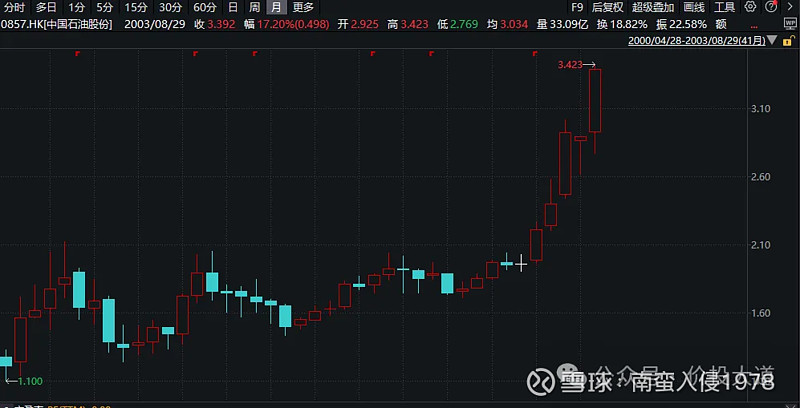The image size is (800, 408).
Task: Click the 2.60 price axis label
Action: tap(760, 177)
